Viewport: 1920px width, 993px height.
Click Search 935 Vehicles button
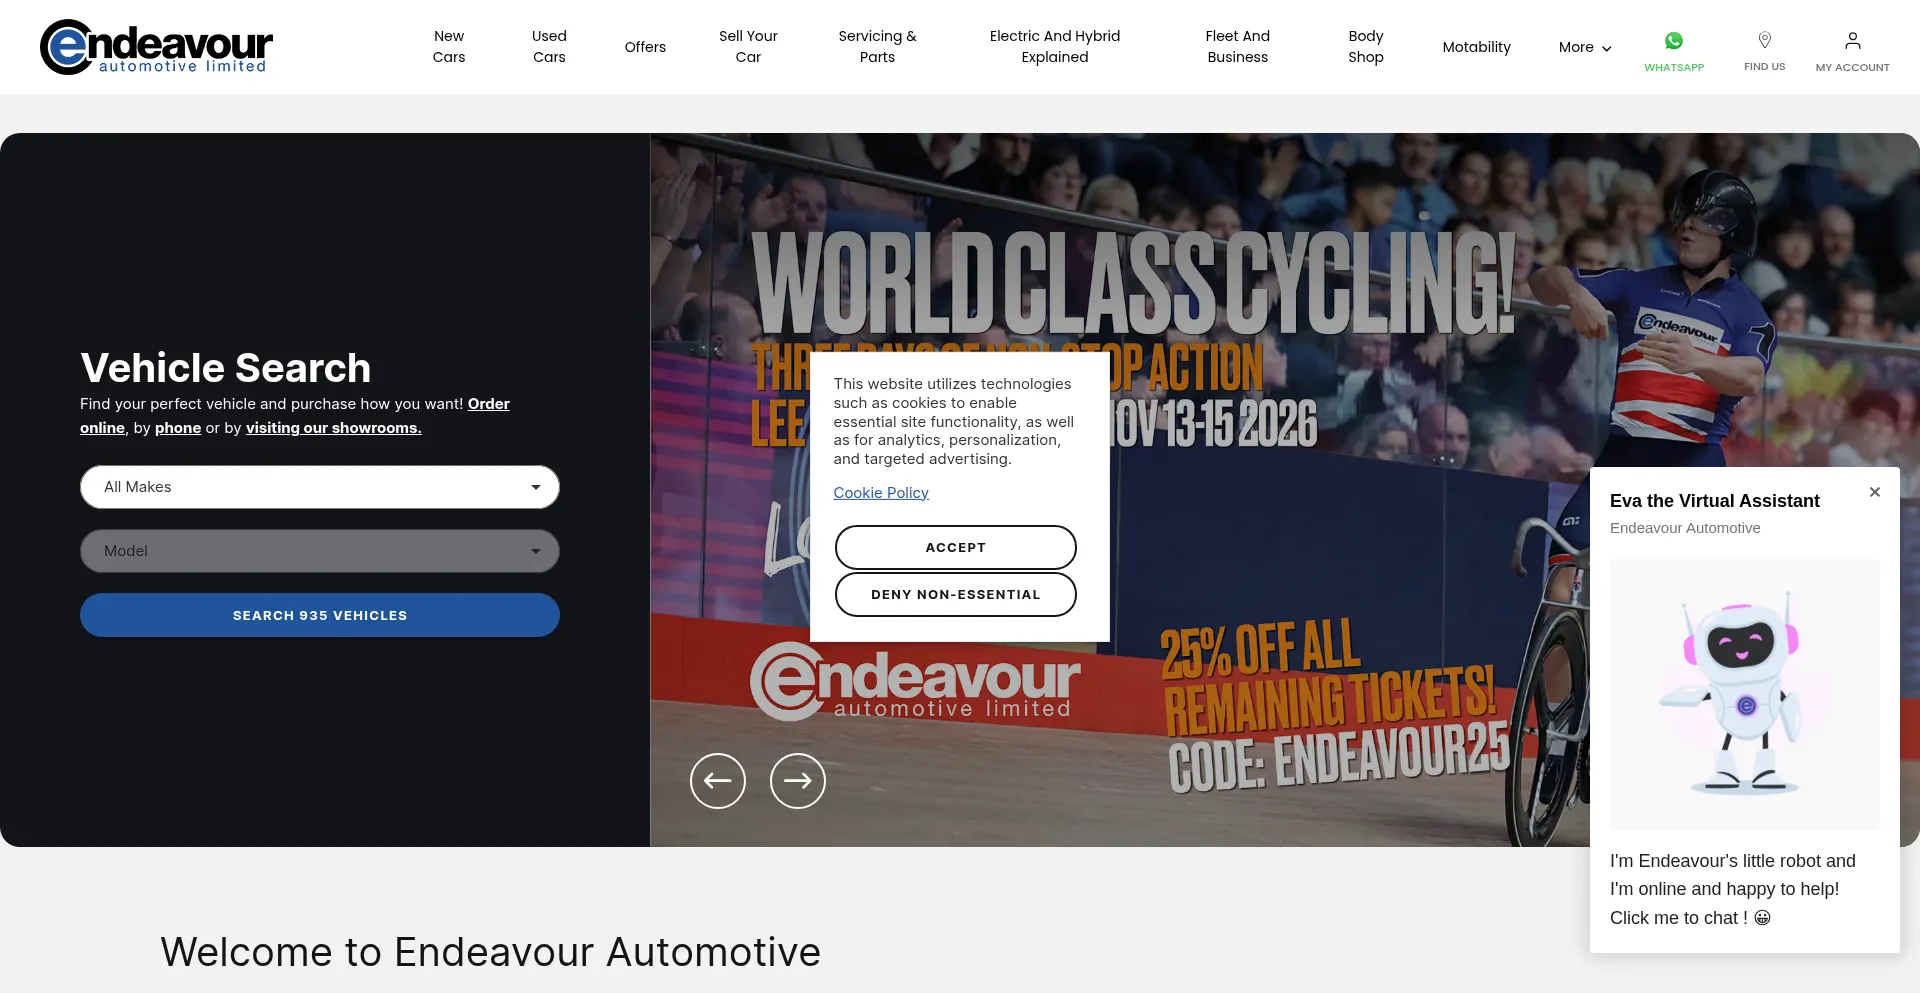point(320,615)
